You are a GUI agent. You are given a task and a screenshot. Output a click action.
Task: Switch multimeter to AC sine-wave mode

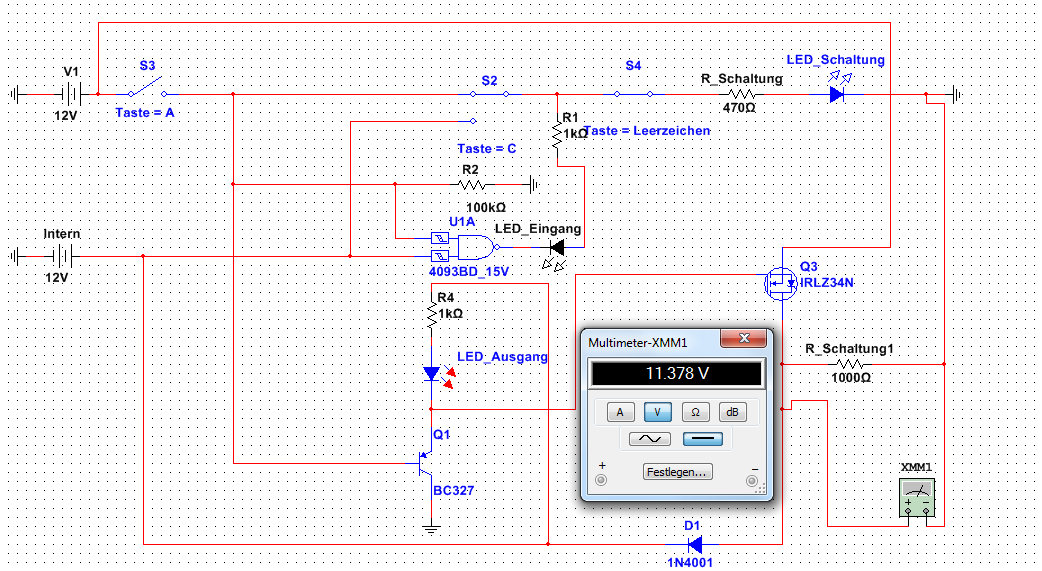coord(649,439)
